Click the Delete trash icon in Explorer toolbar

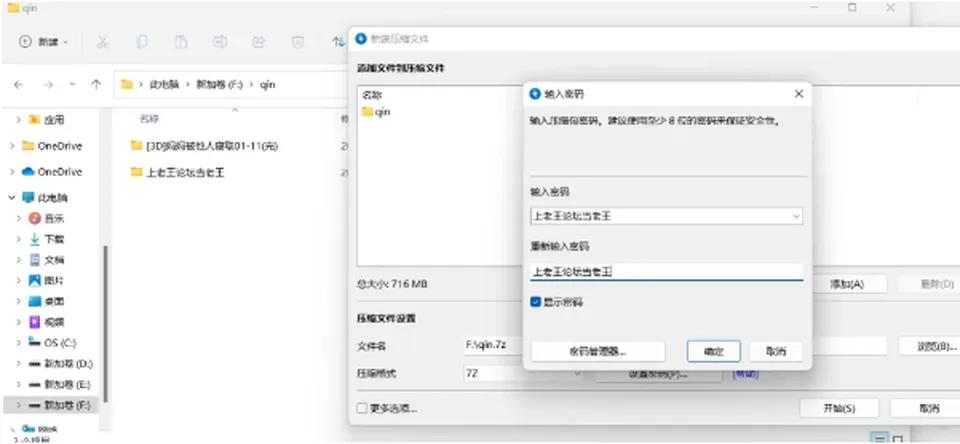pyautogui.click(x=298, y=42)
